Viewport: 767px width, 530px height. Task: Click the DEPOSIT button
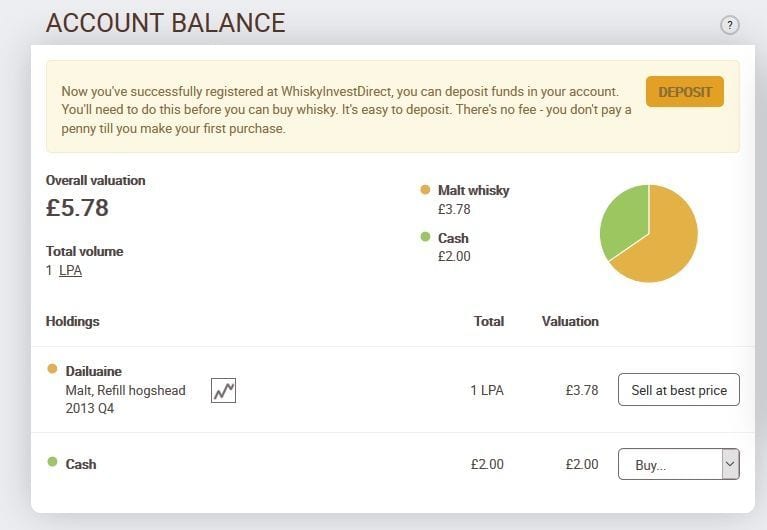point(684,92)
